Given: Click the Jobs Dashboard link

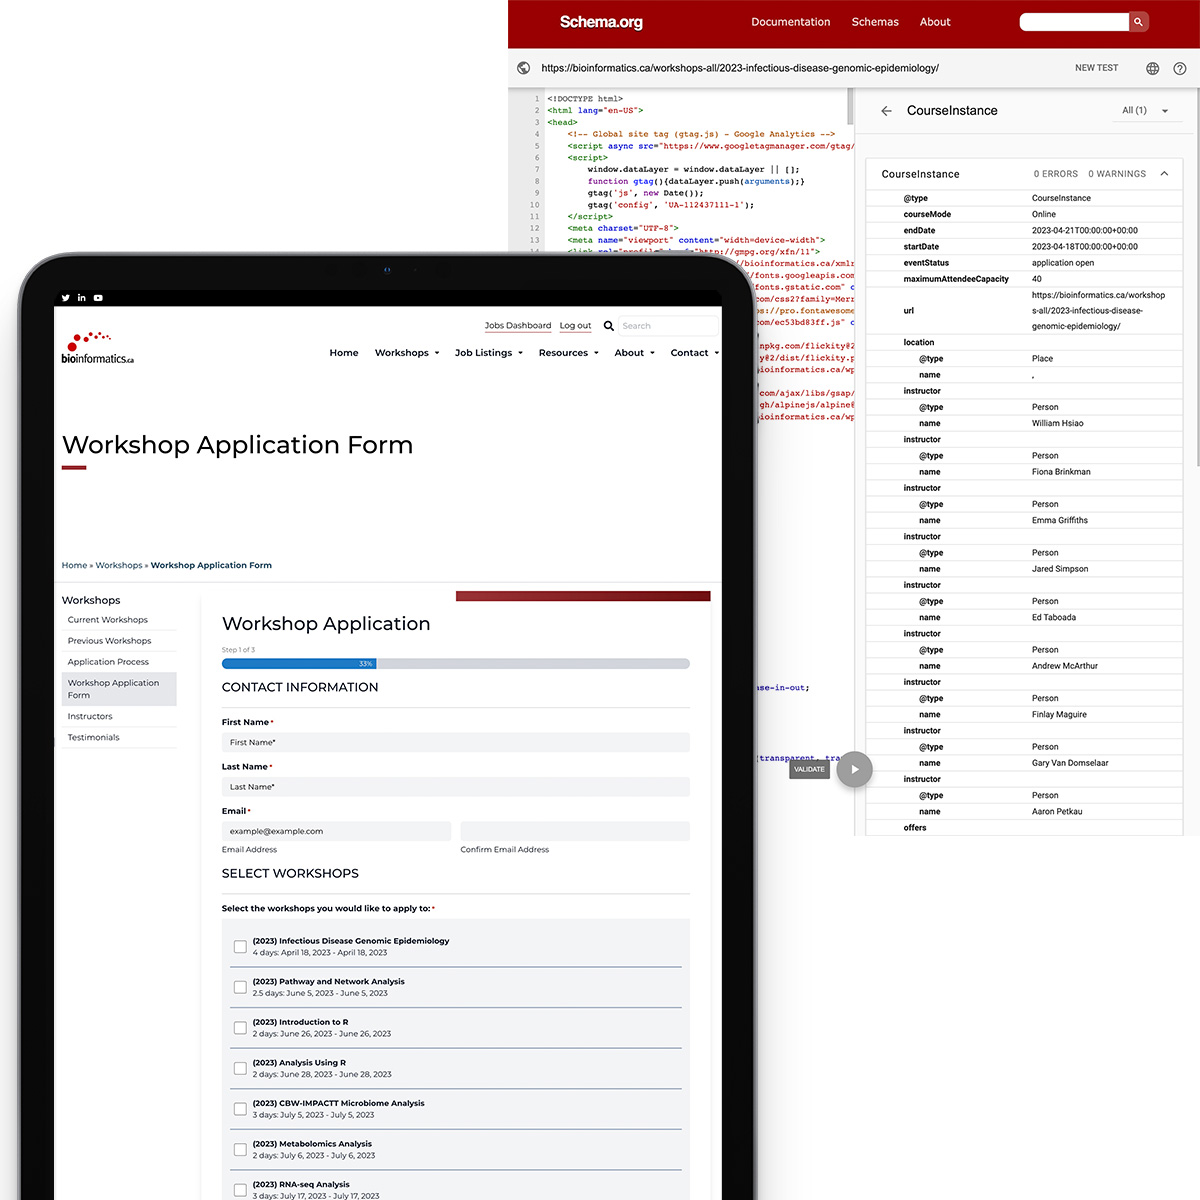Looking at the screenshot, I should coord(517,326).
